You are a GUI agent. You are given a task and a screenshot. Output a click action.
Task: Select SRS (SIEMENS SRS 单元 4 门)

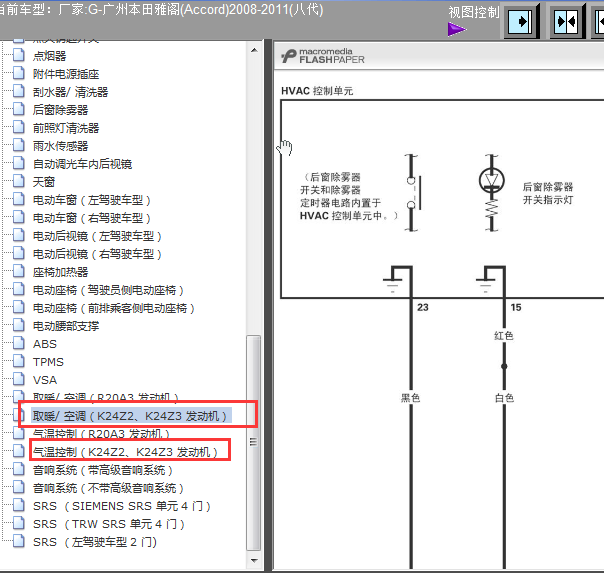(122, 506)
